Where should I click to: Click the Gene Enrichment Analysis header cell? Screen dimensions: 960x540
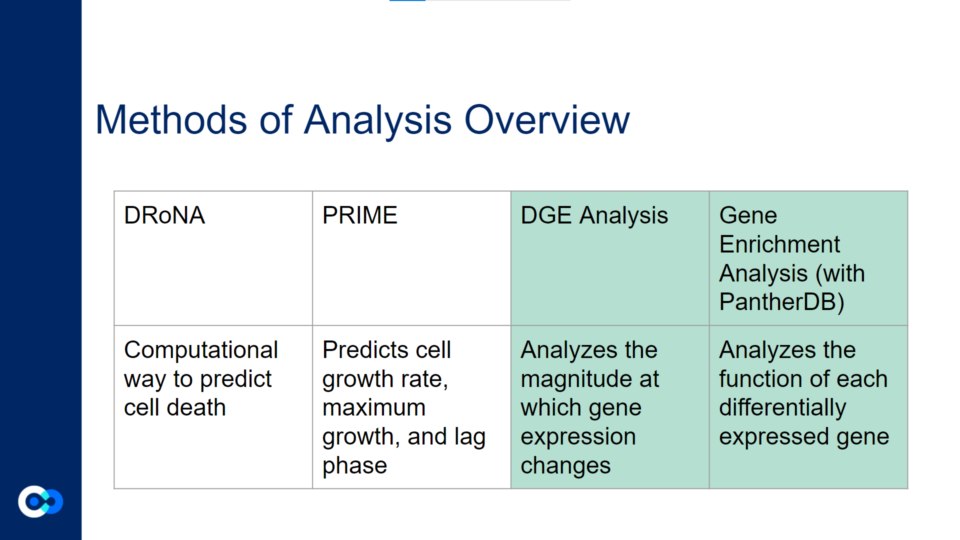808,257
